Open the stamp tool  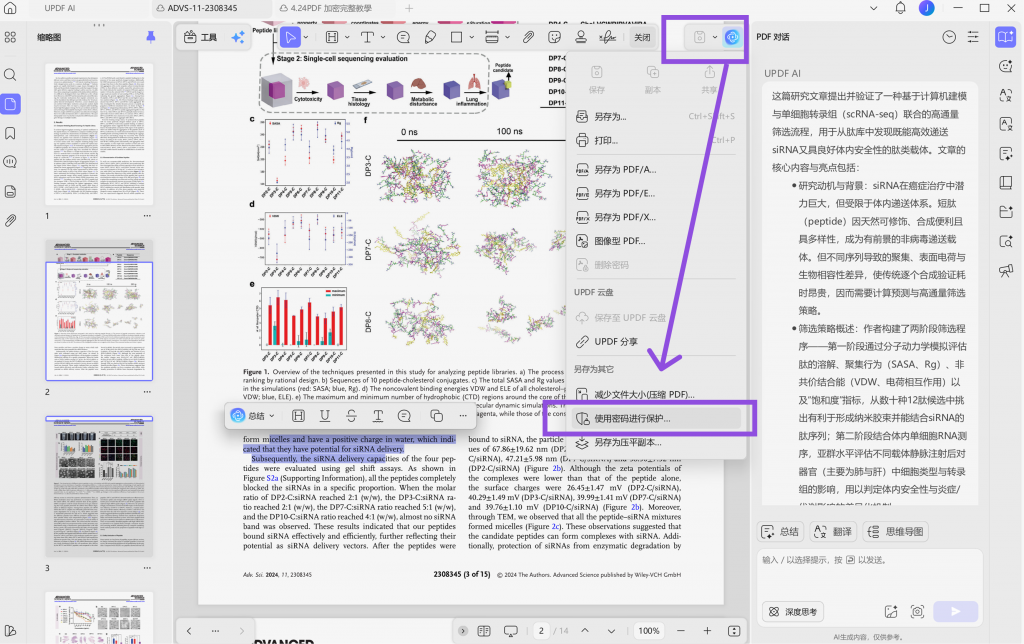pyautogui.click(x=581, y=37)
